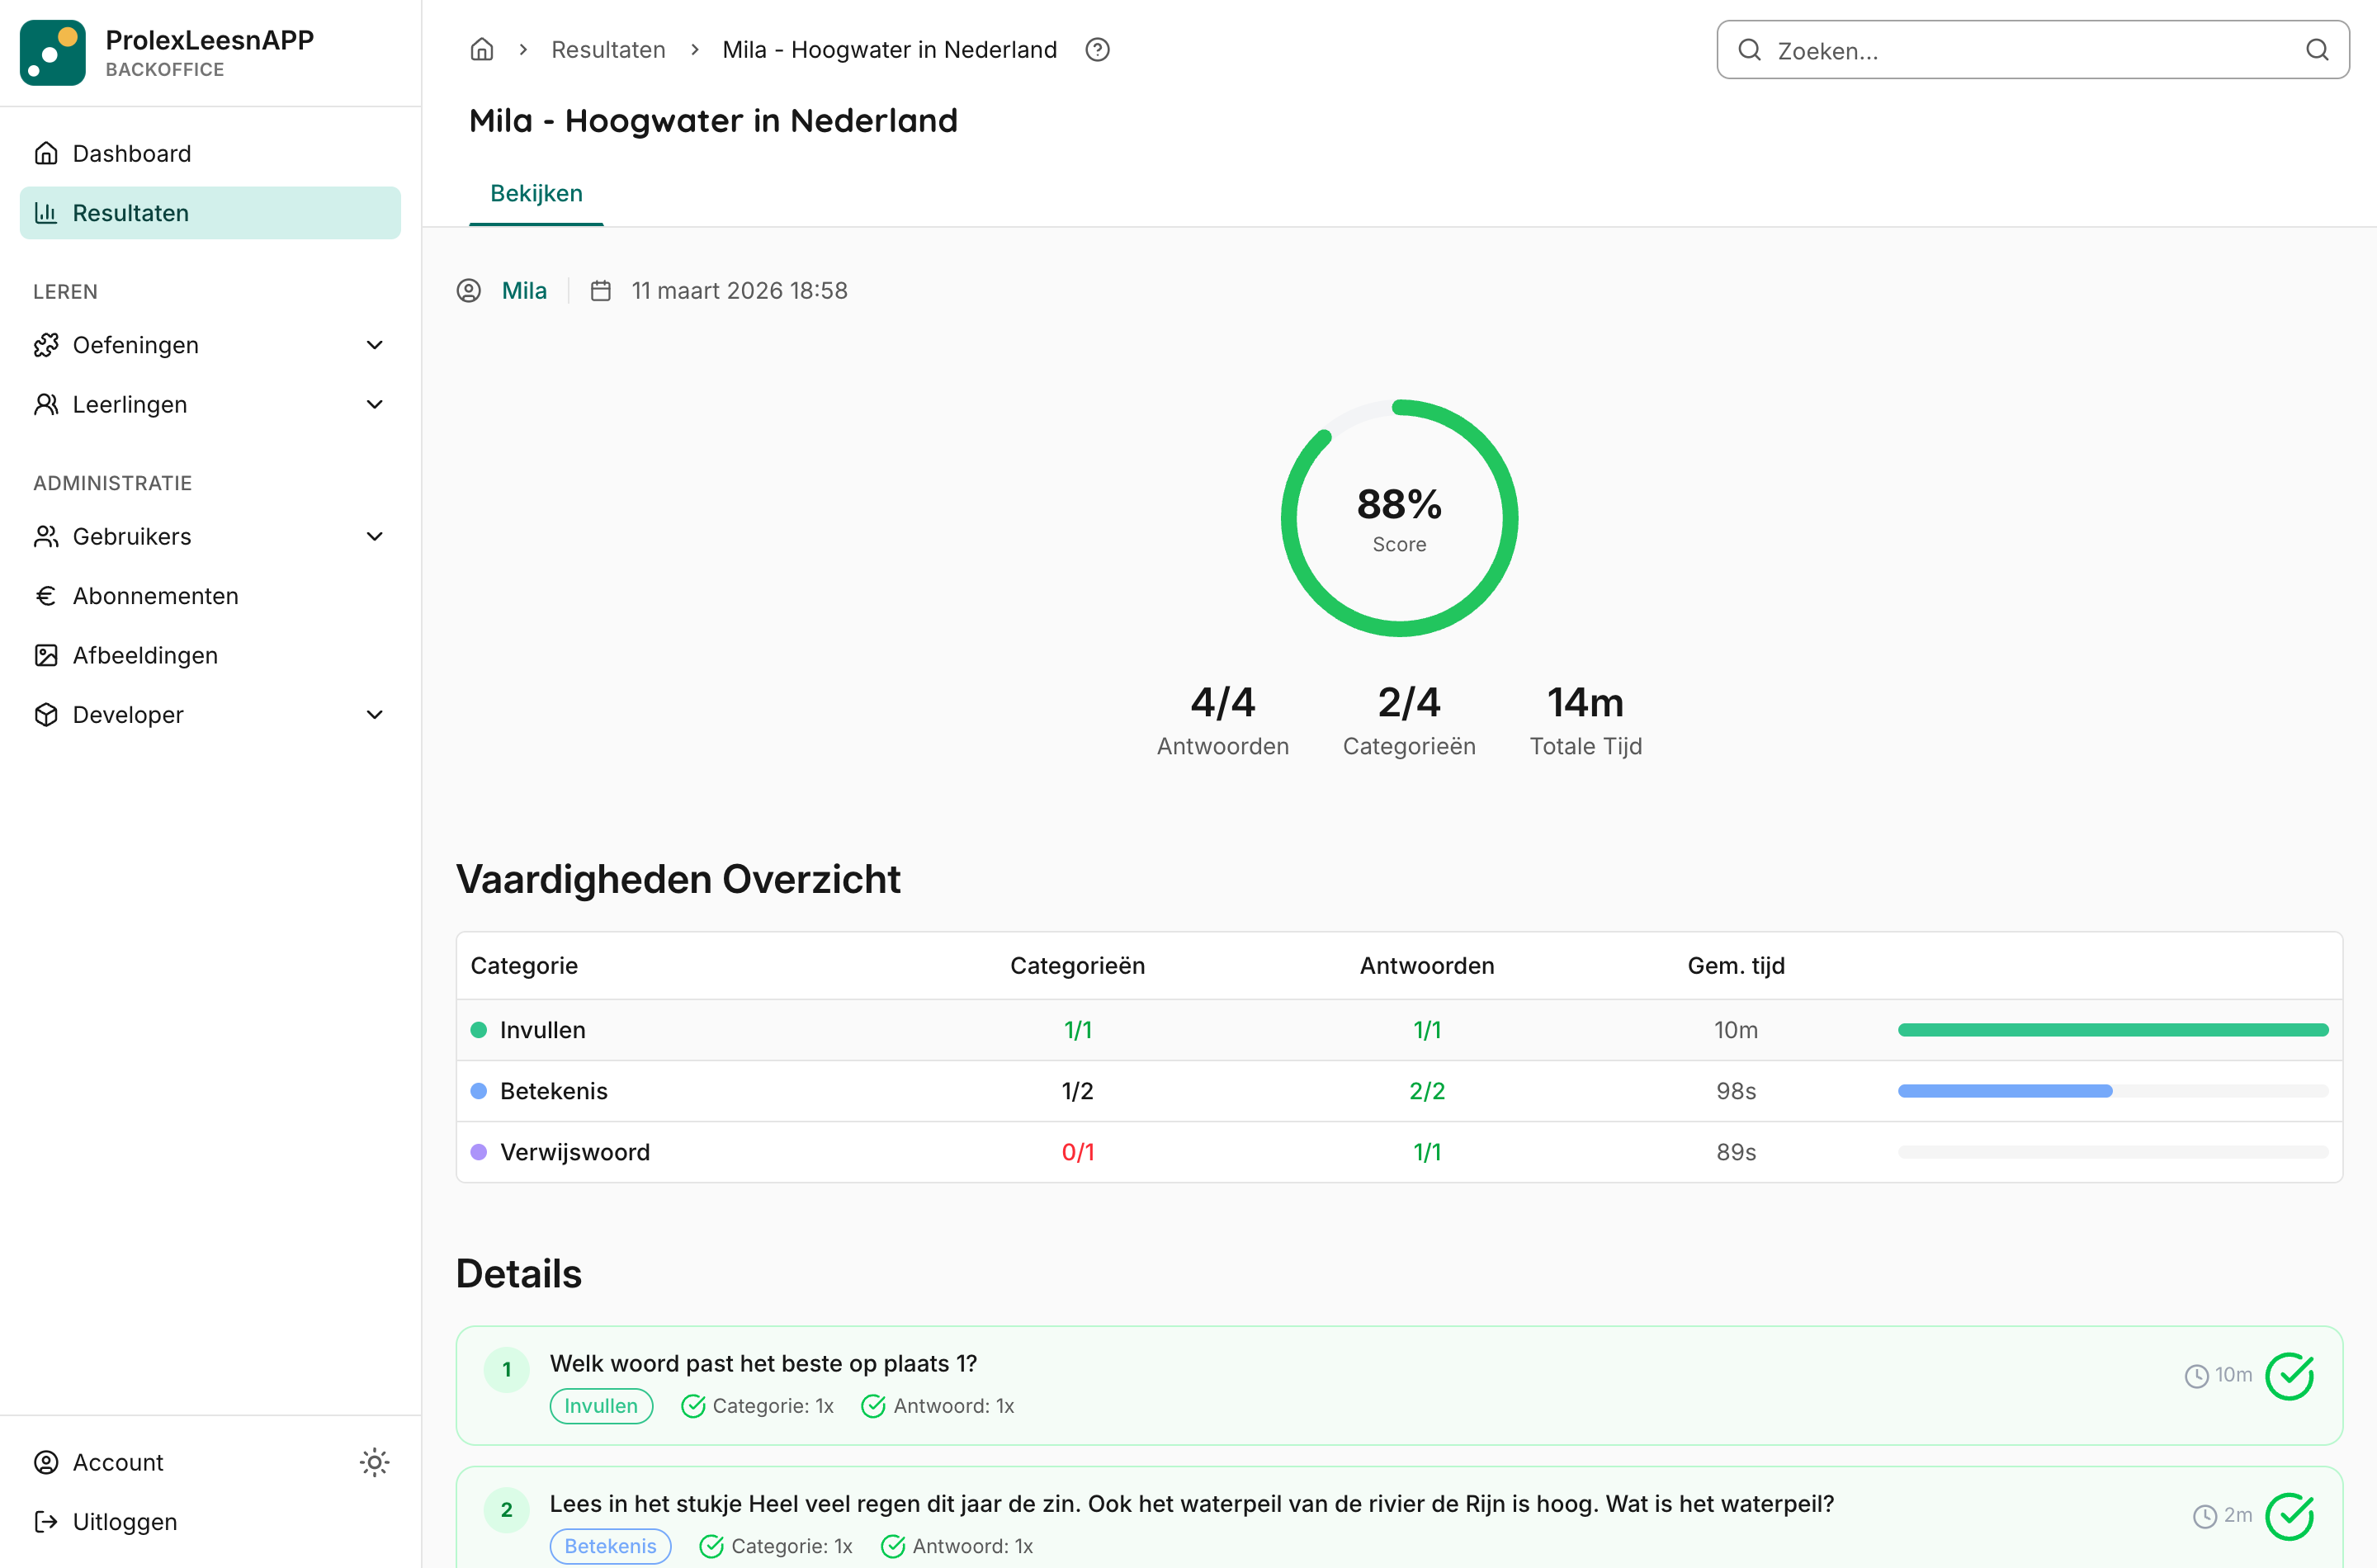Viewport: 2377px width, 1568px height.
Task: Expand the Gebruikers menu chevron
Action: (x=375, y=536)
